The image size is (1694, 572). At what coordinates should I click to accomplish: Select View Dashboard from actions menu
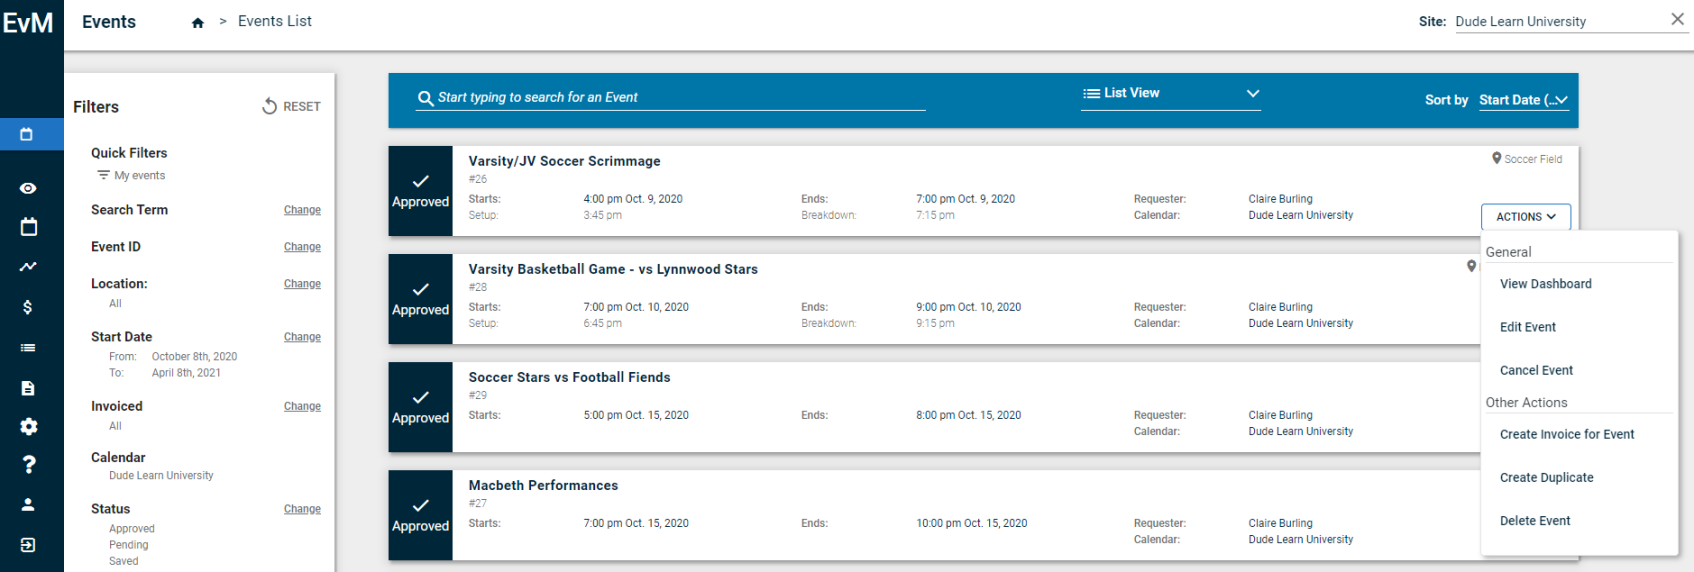[1546, 284]
